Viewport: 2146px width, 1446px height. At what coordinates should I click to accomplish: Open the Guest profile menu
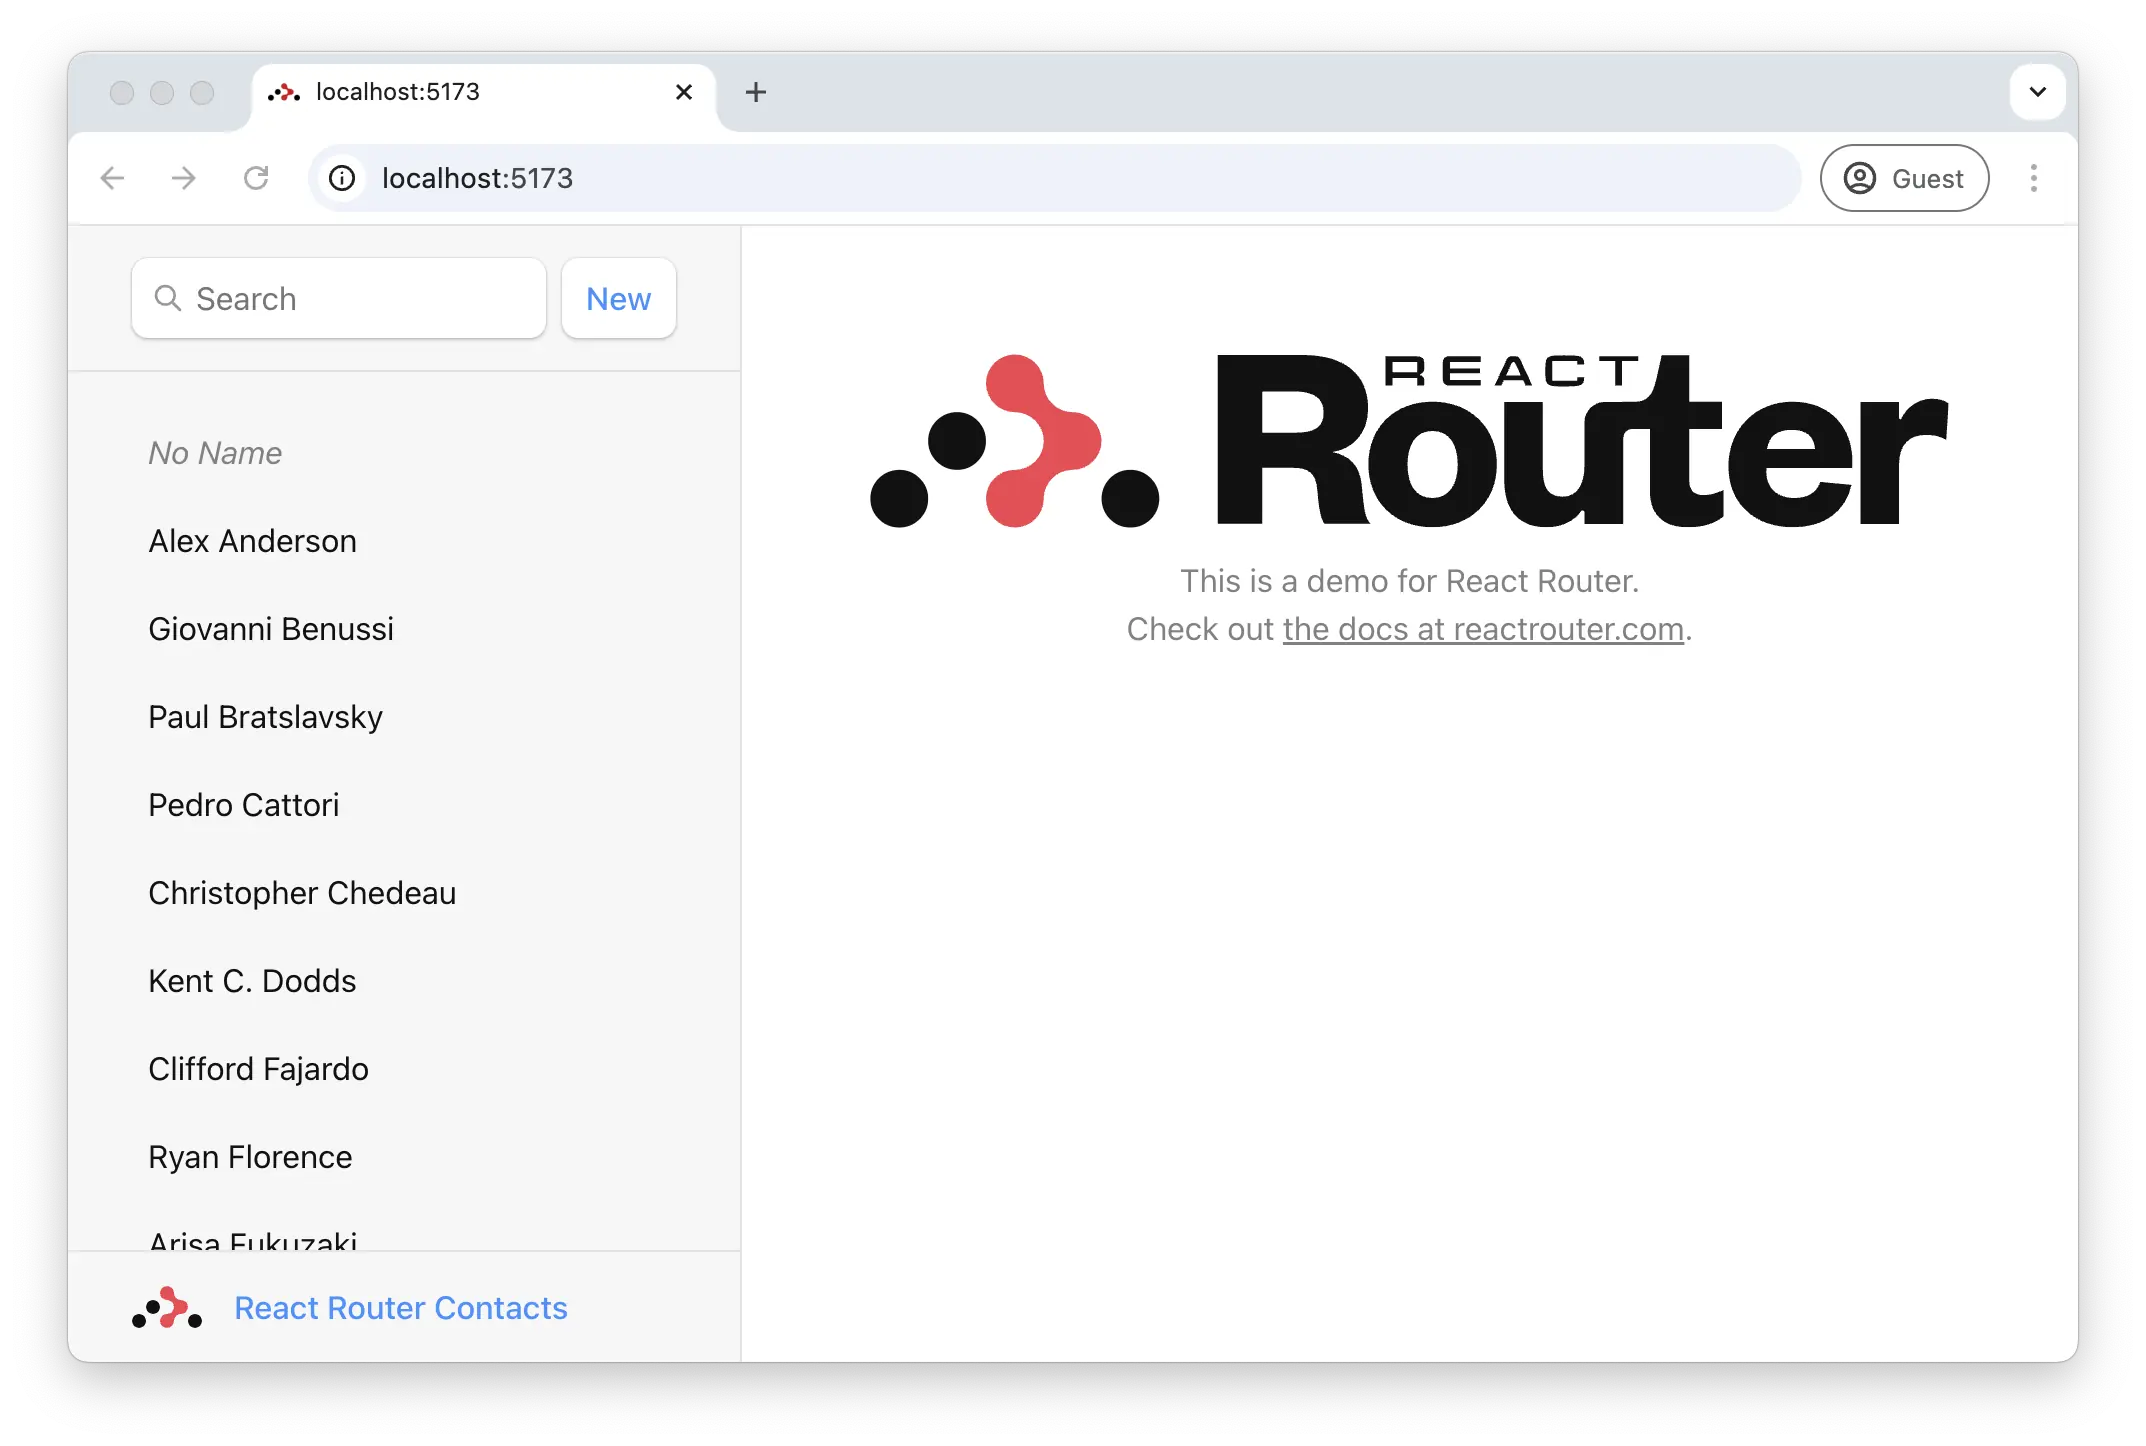coord(1903,178)
